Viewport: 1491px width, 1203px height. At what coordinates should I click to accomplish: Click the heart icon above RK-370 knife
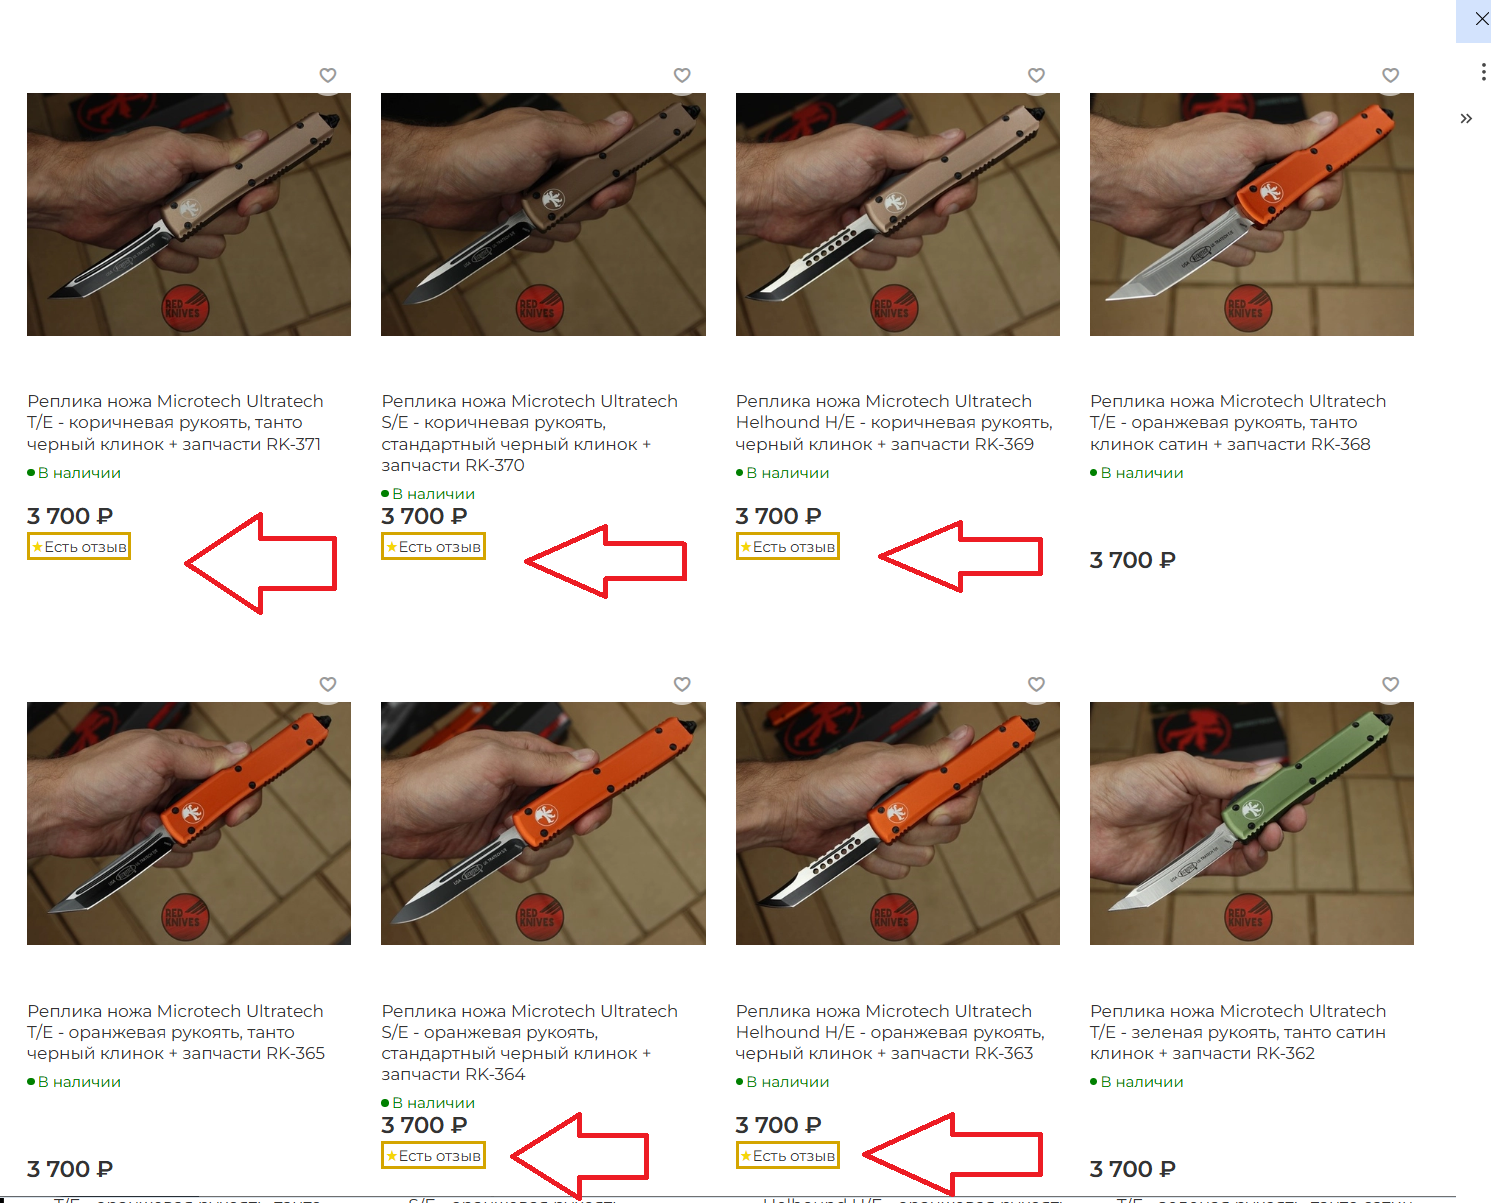point(682,75)
